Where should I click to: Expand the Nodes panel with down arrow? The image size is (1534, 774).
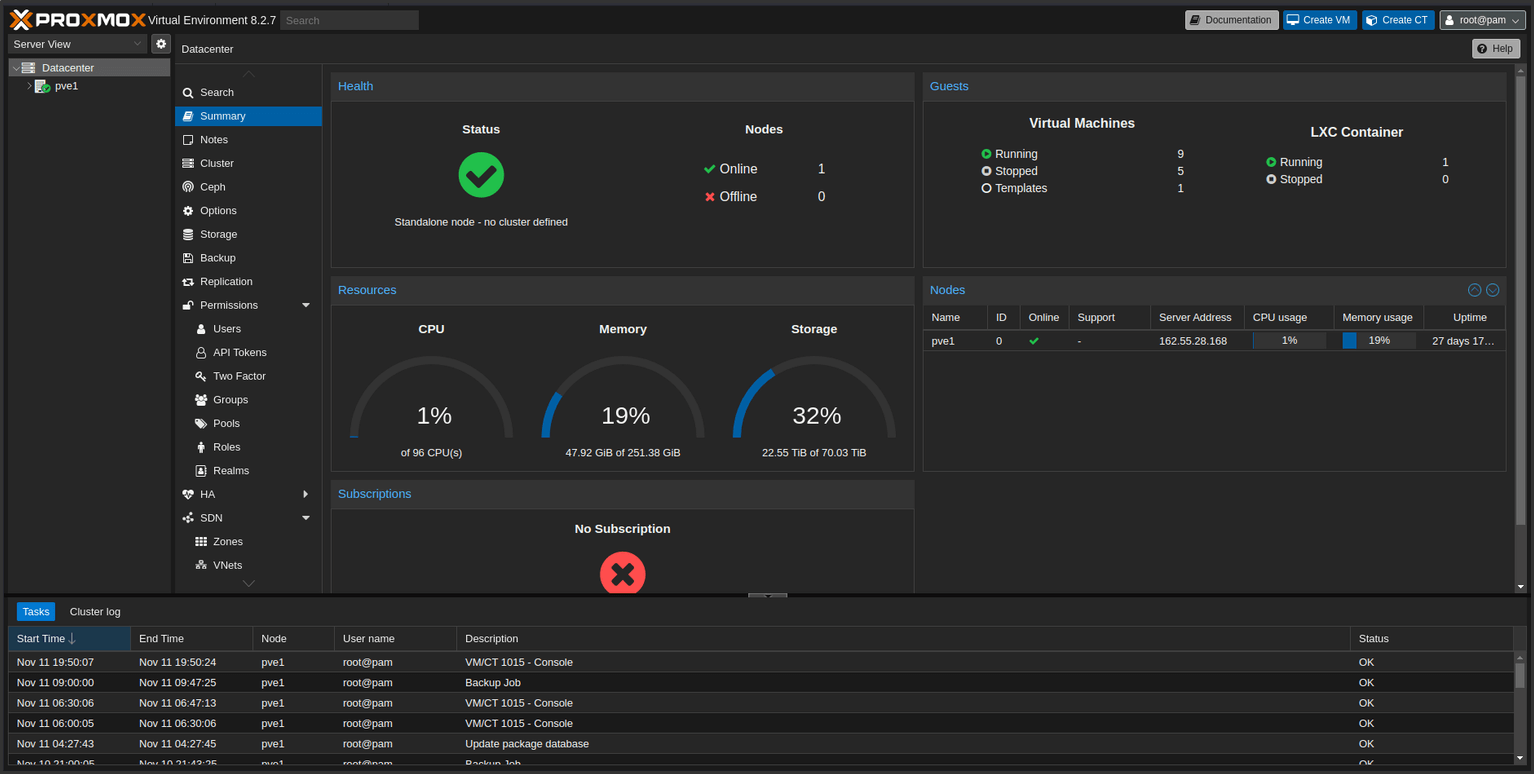[x=1493, y=290]
